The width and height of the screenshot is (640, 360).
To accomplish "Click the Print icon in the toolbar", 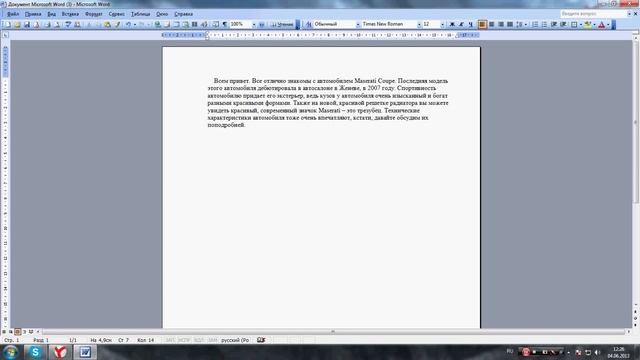I will (x=47, y=24).
